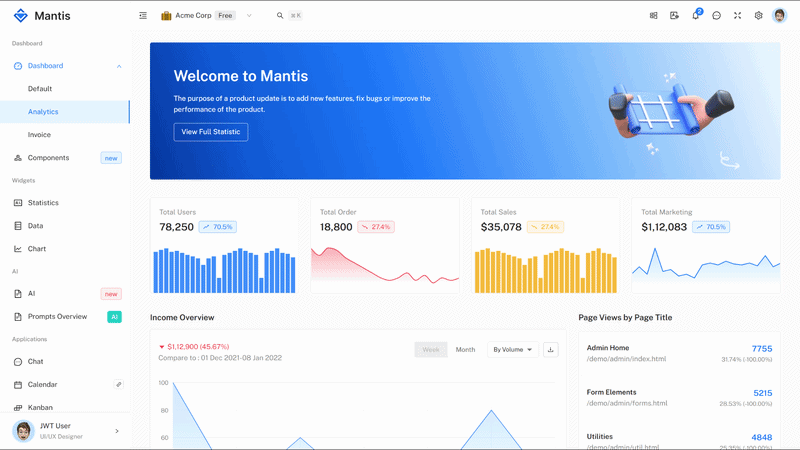Screen dimensions: 800x450
Task: Click the Form Elements value 5215
Action: pyautogui.click(x=763, y=393)
